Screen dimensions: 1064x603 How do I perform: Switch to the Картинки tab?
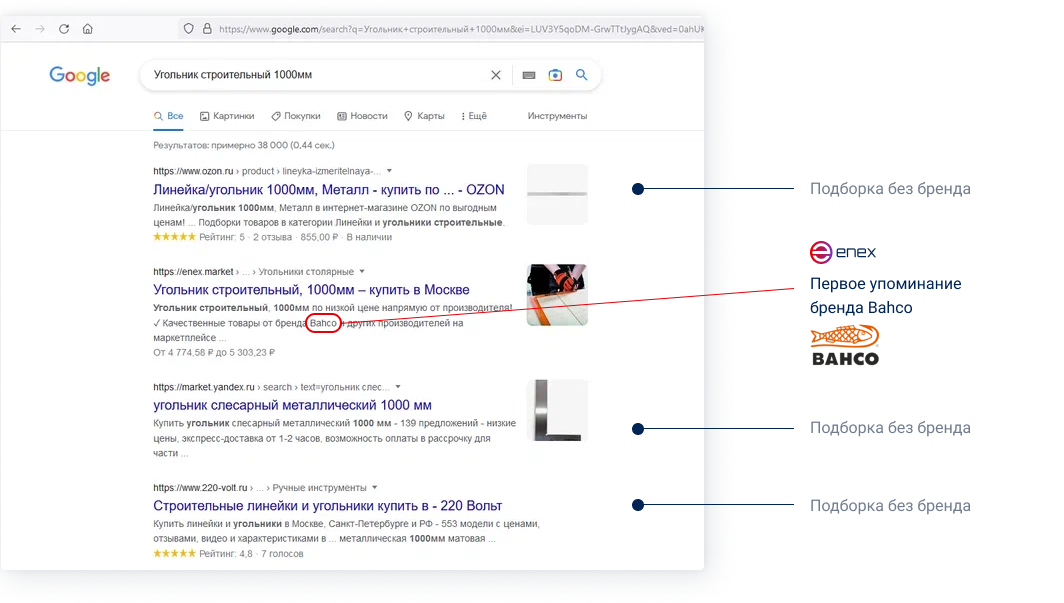pyautogui.click(x=227, y=116)
